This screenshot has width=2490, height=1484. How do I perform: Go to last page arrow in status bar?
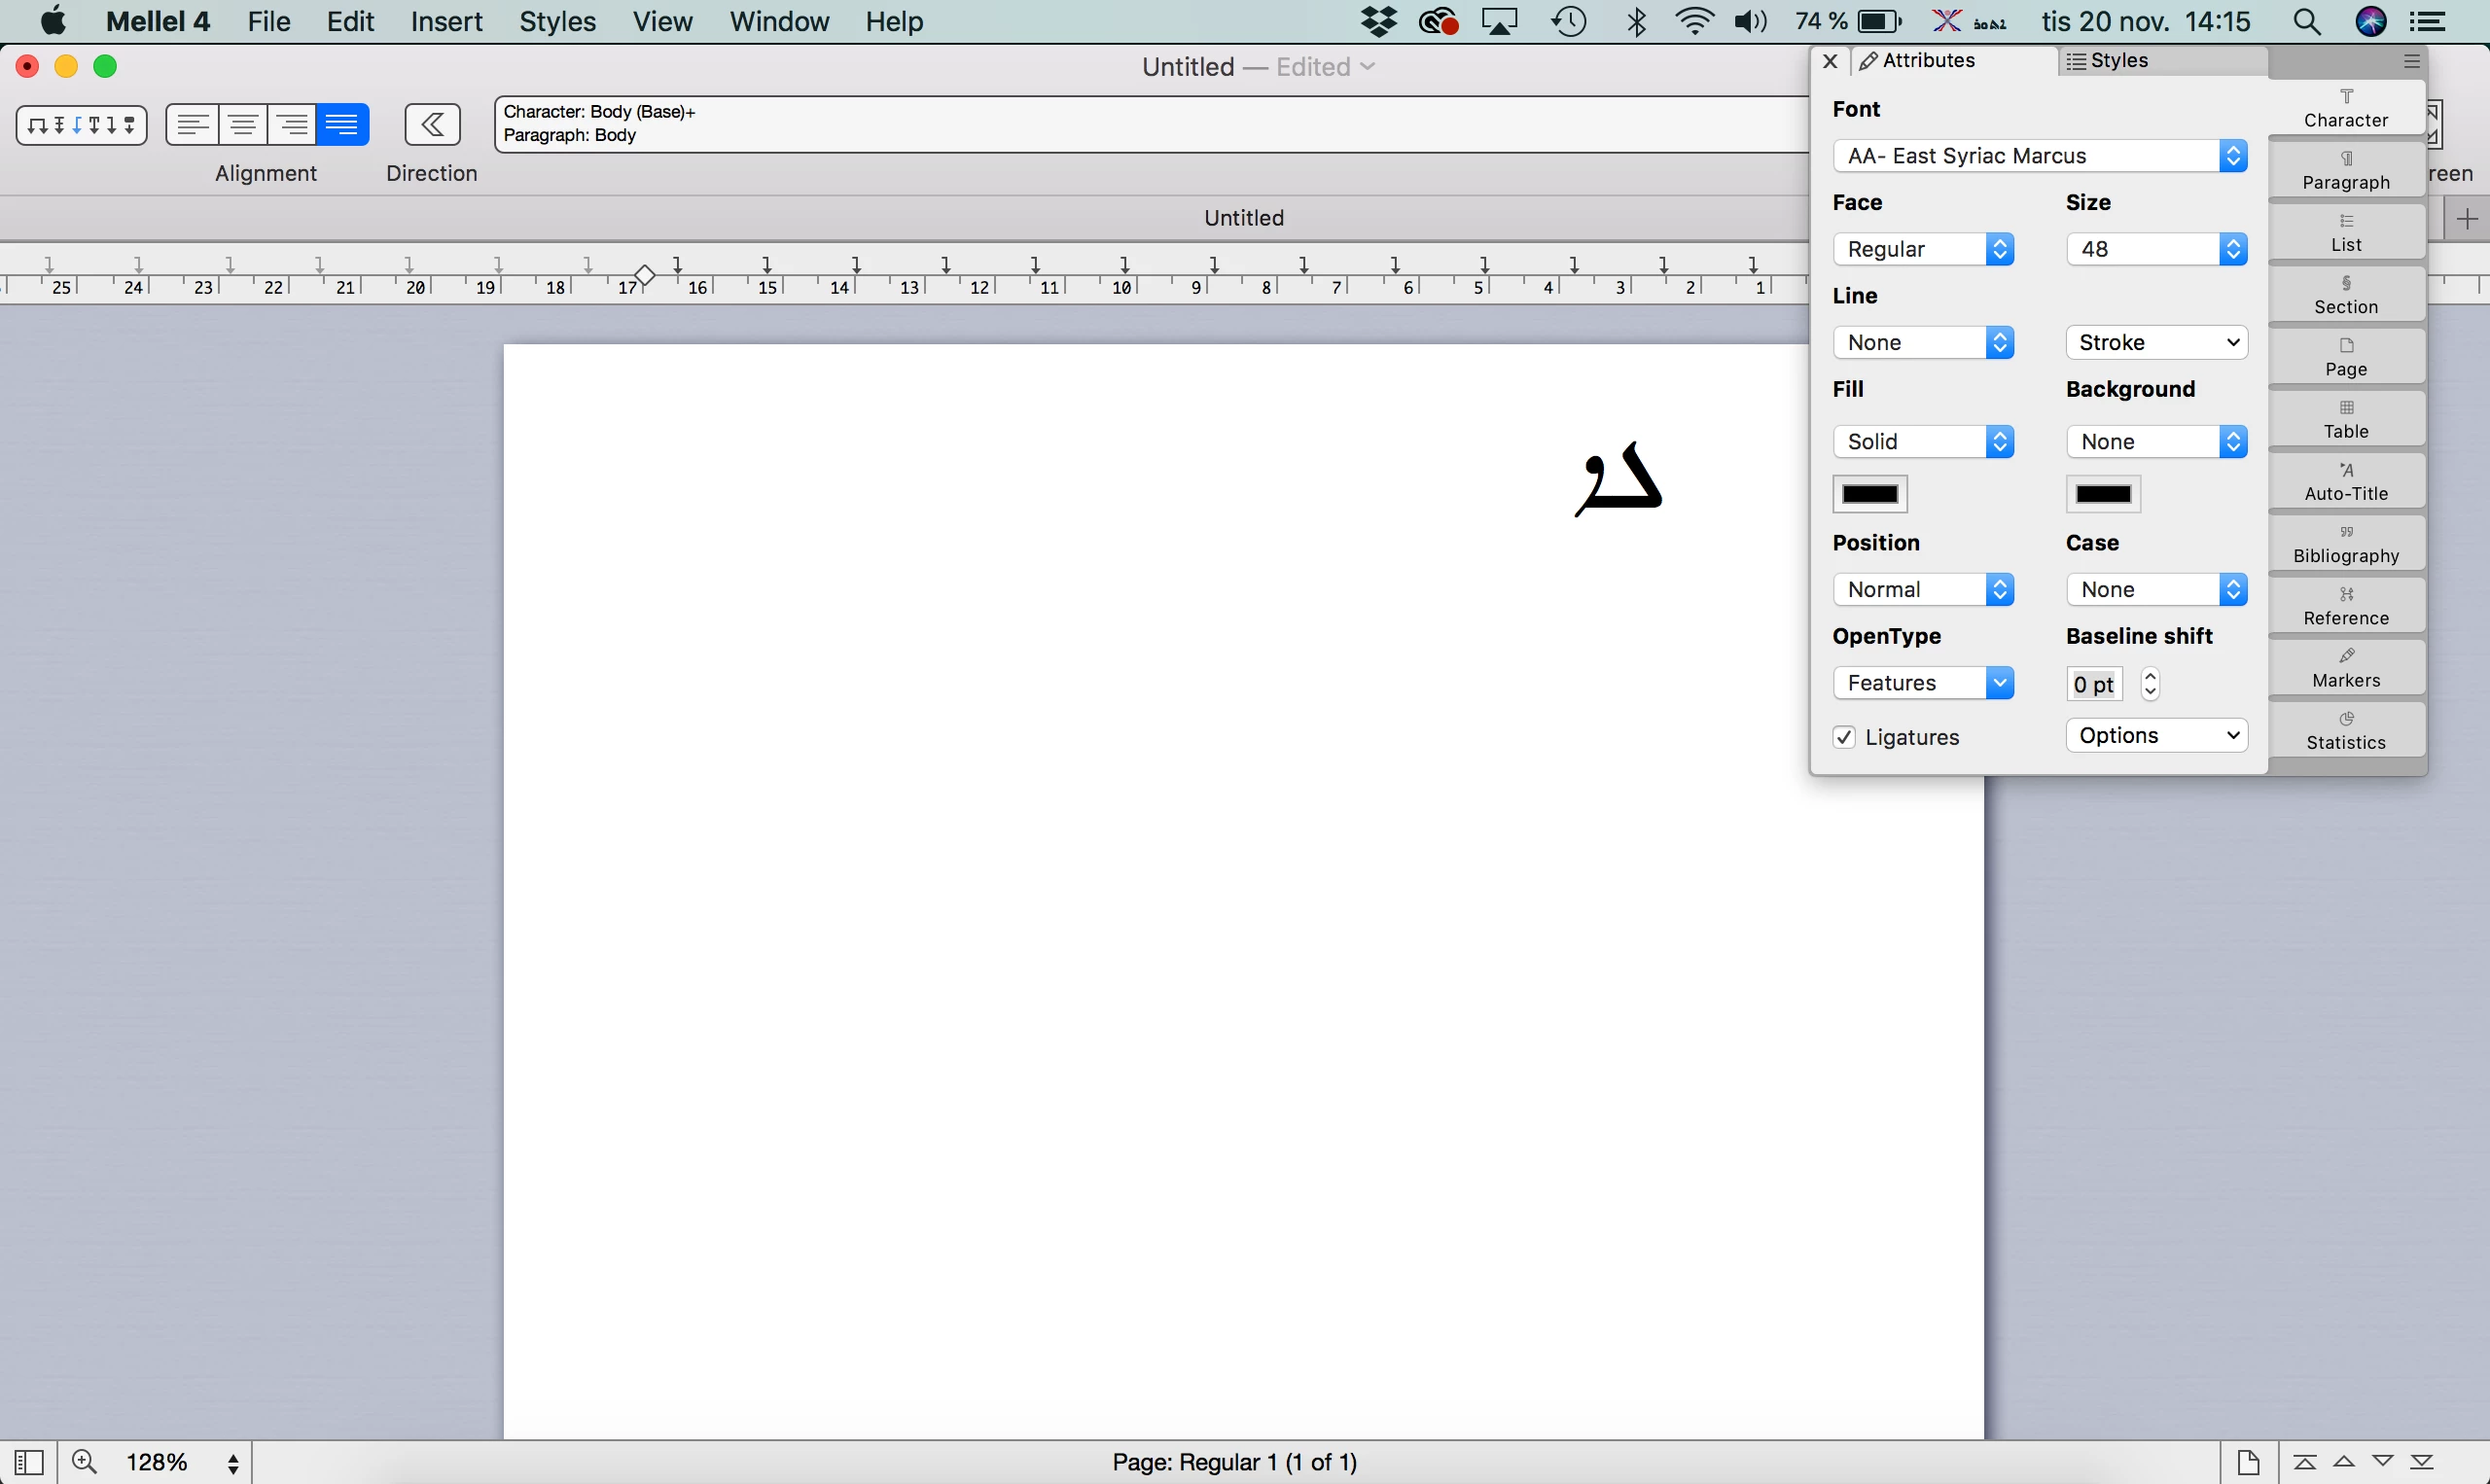2422,1462
